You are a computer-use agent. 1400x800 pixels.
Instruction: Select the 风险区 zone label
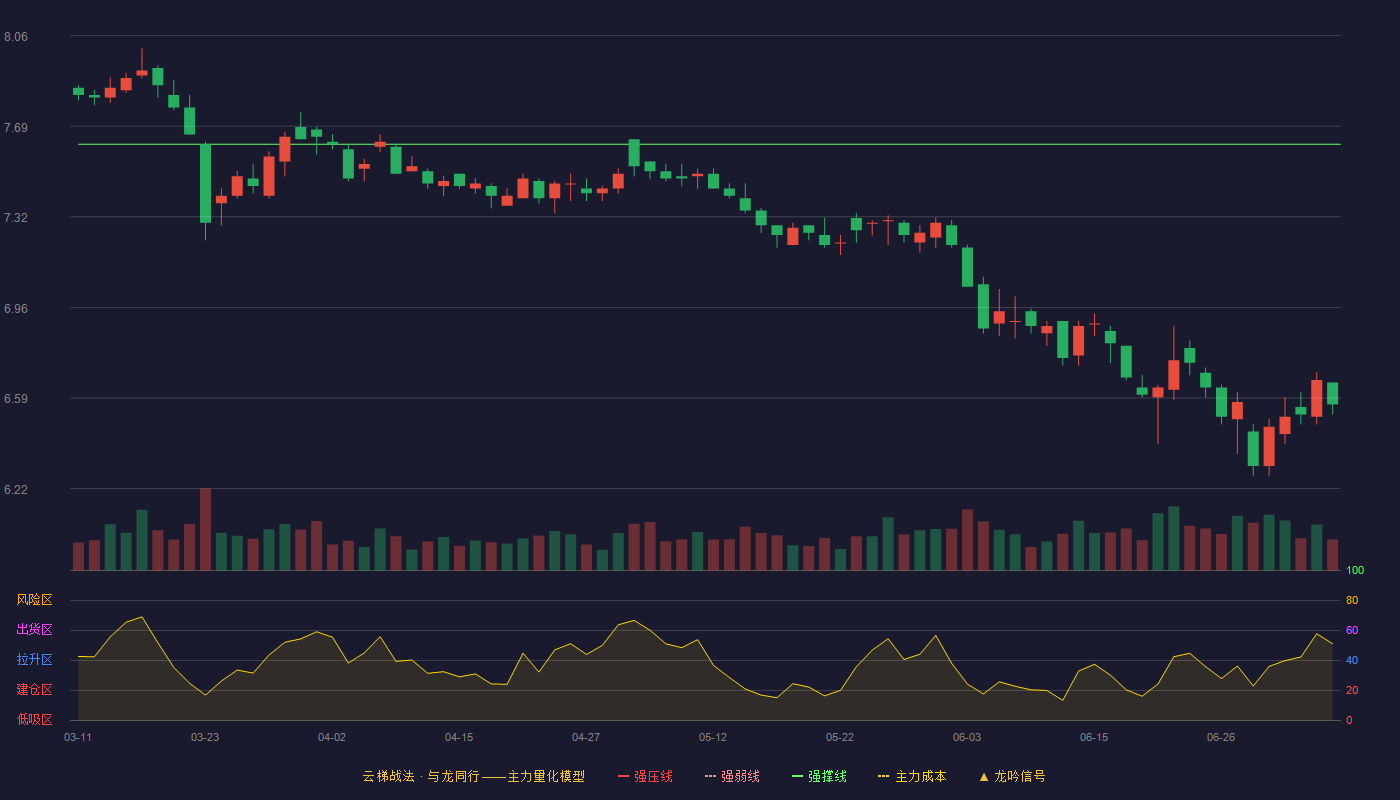click(x=34, y=600)
